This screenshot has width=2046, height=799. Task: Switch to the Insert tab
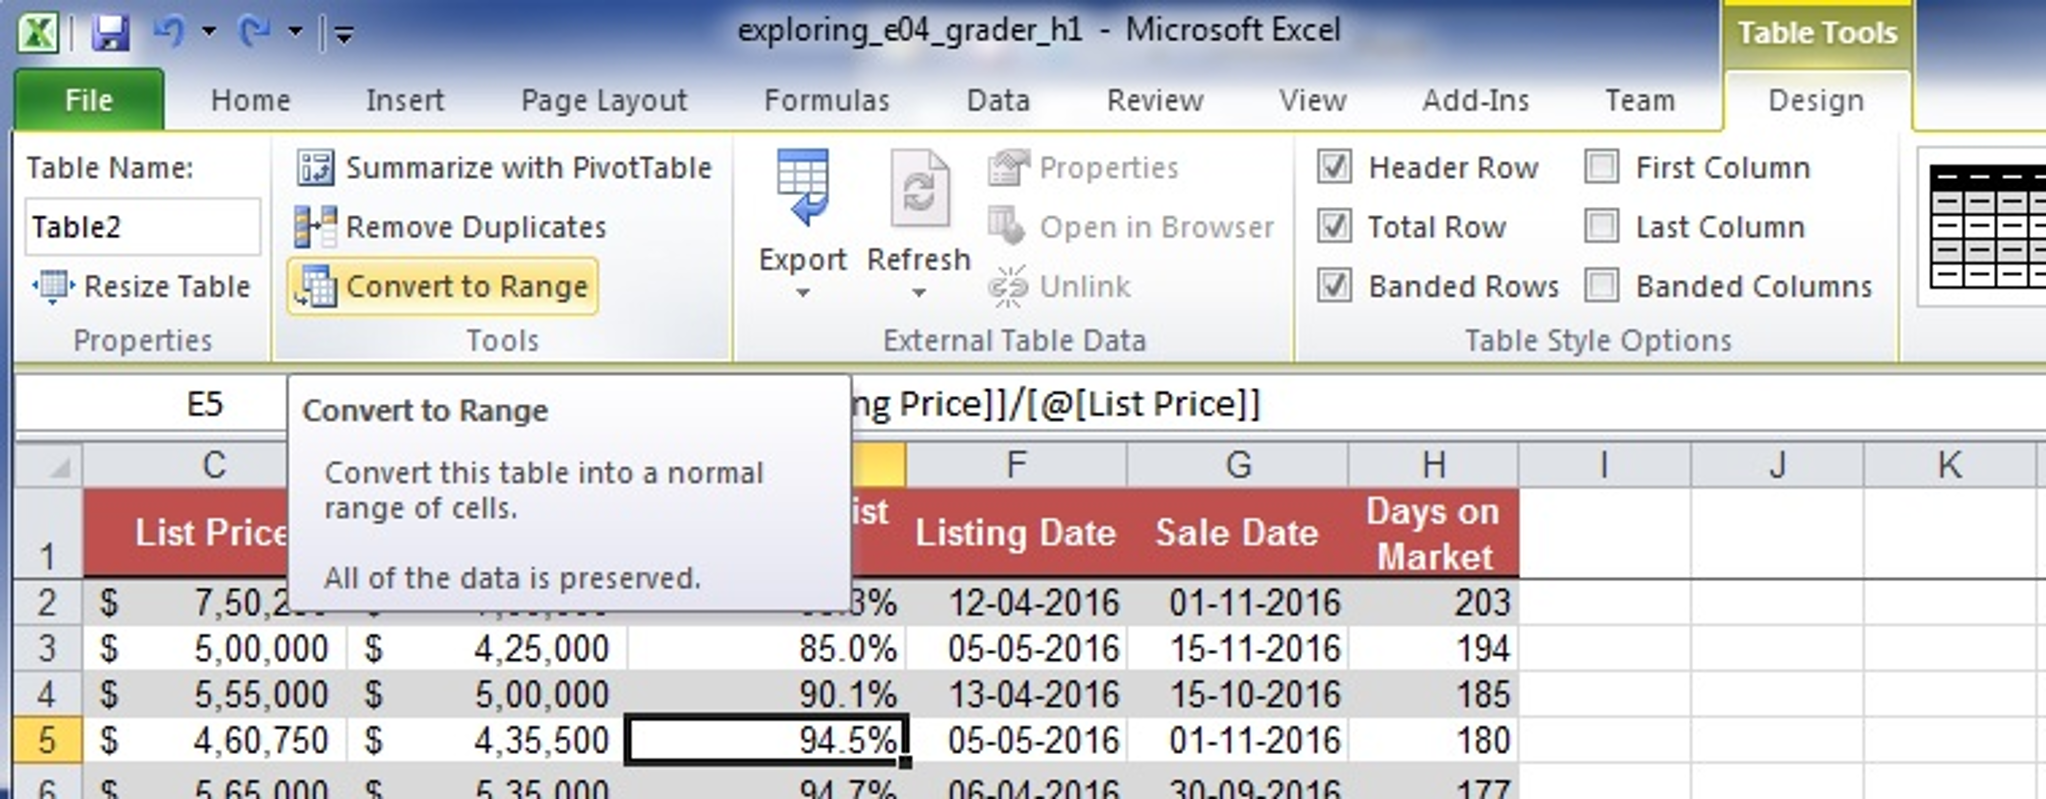coord(404,100)
